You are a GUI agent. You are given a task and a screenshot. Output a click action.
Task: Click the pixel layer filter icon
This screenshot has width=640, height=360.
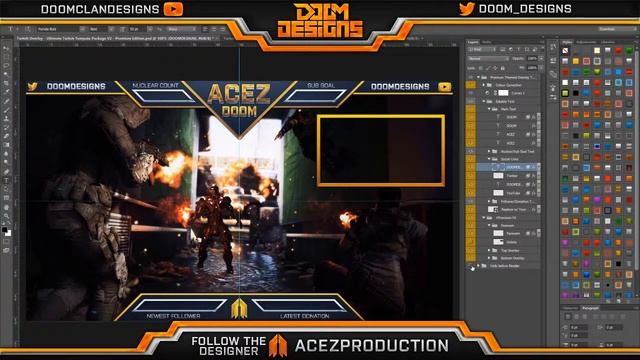click(x=503, y=49)
